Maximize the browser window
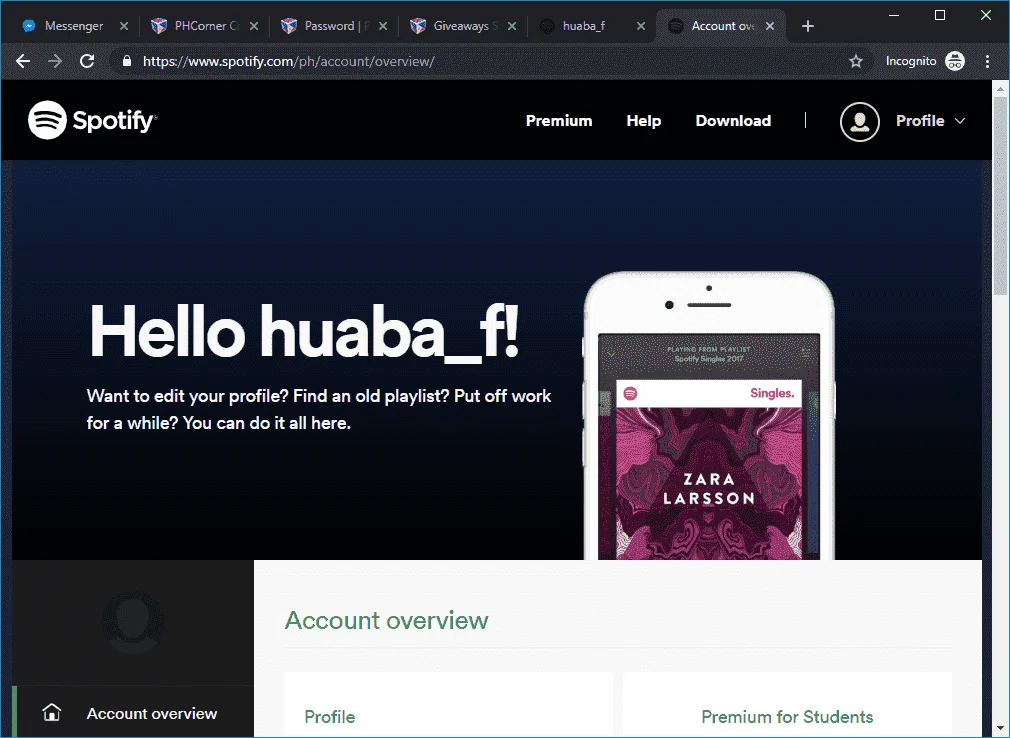Image resolution: width=1010 pixels, height=738 pixels. point(940,15)
